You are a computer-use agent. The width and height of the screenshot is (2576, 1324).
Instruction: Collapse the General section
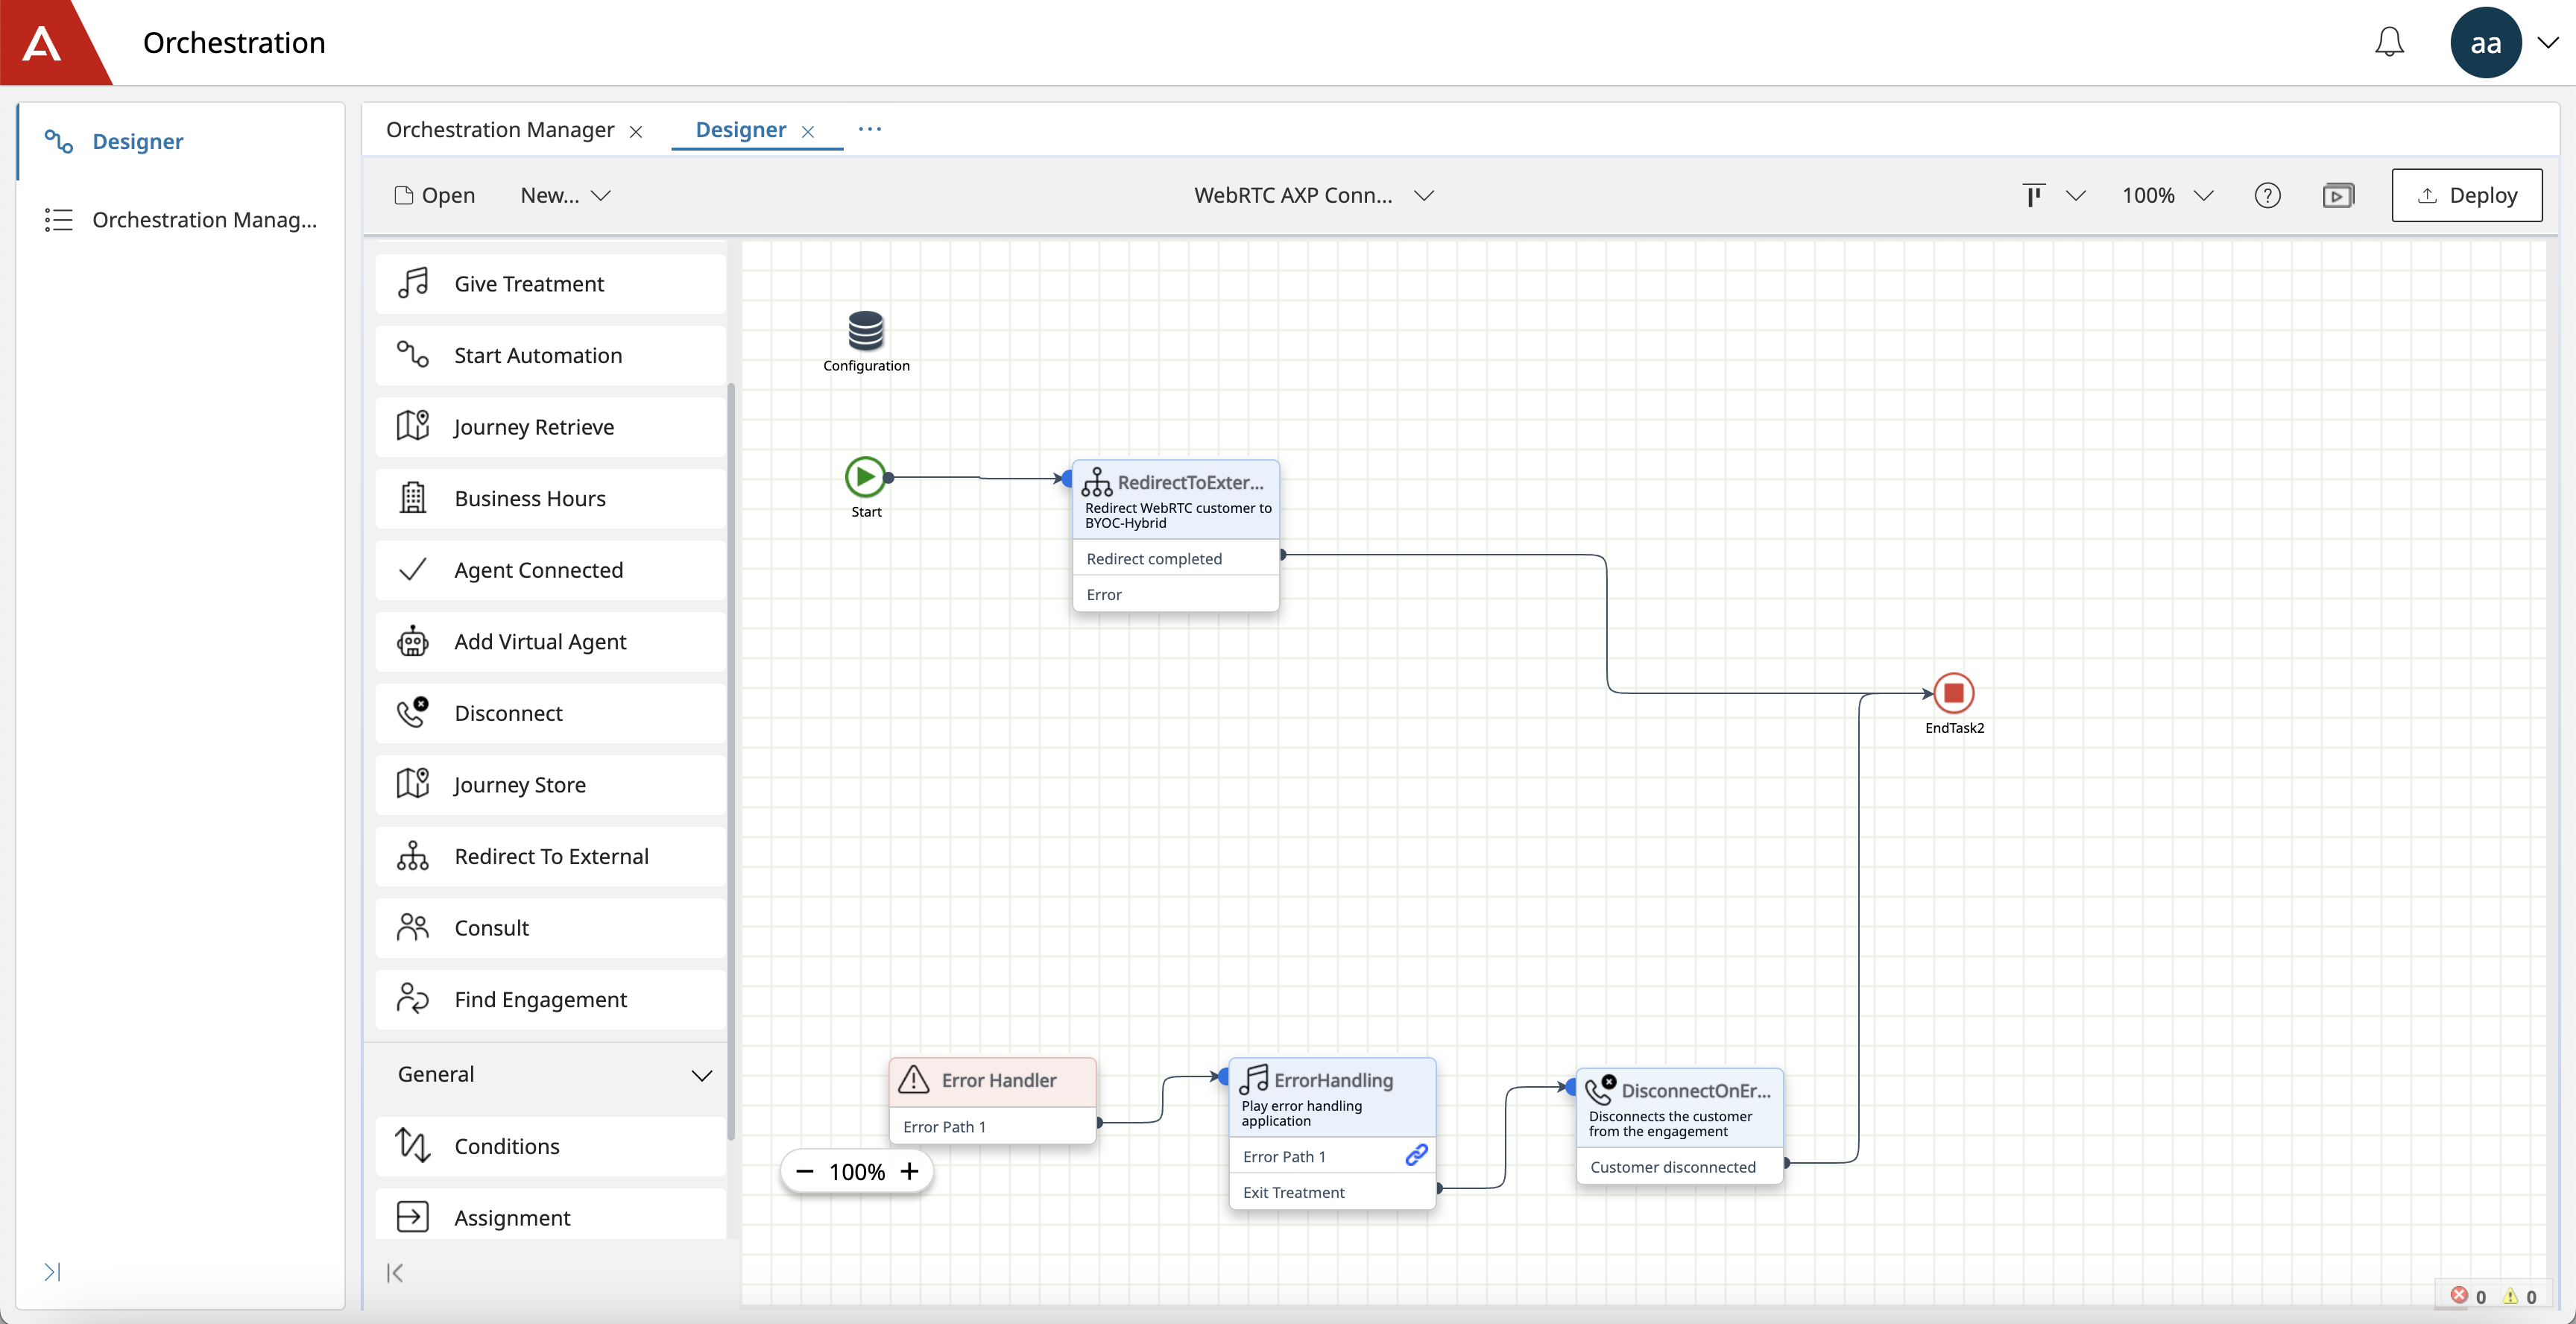click(x=702, y=1076)
